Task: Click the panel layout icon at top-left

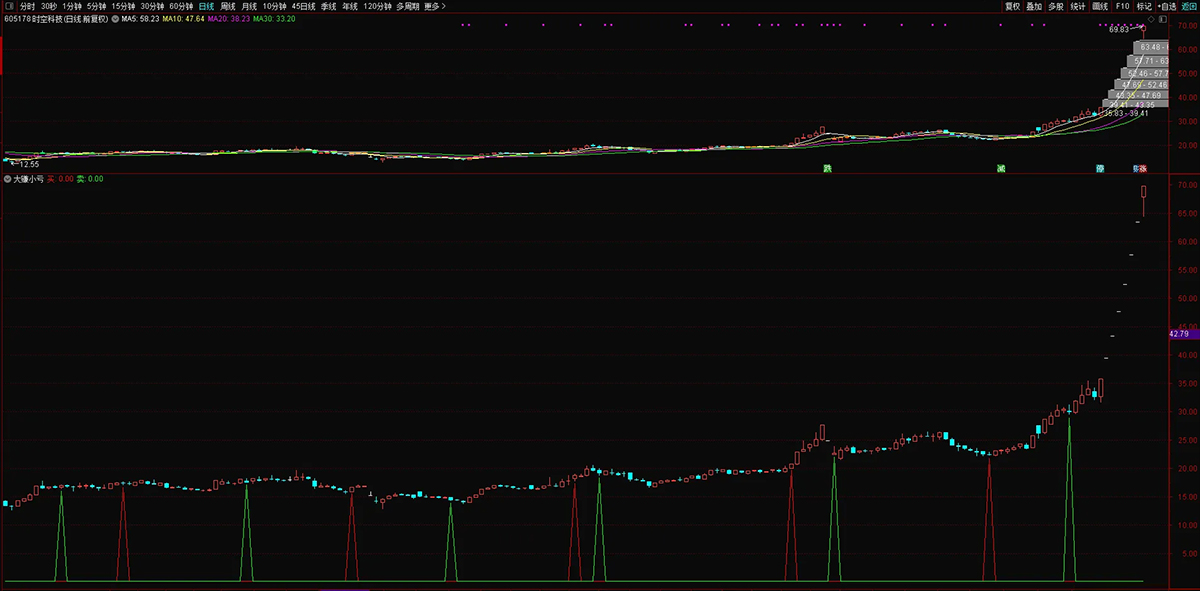Action: pyautogui.click(x=8, y=6)
